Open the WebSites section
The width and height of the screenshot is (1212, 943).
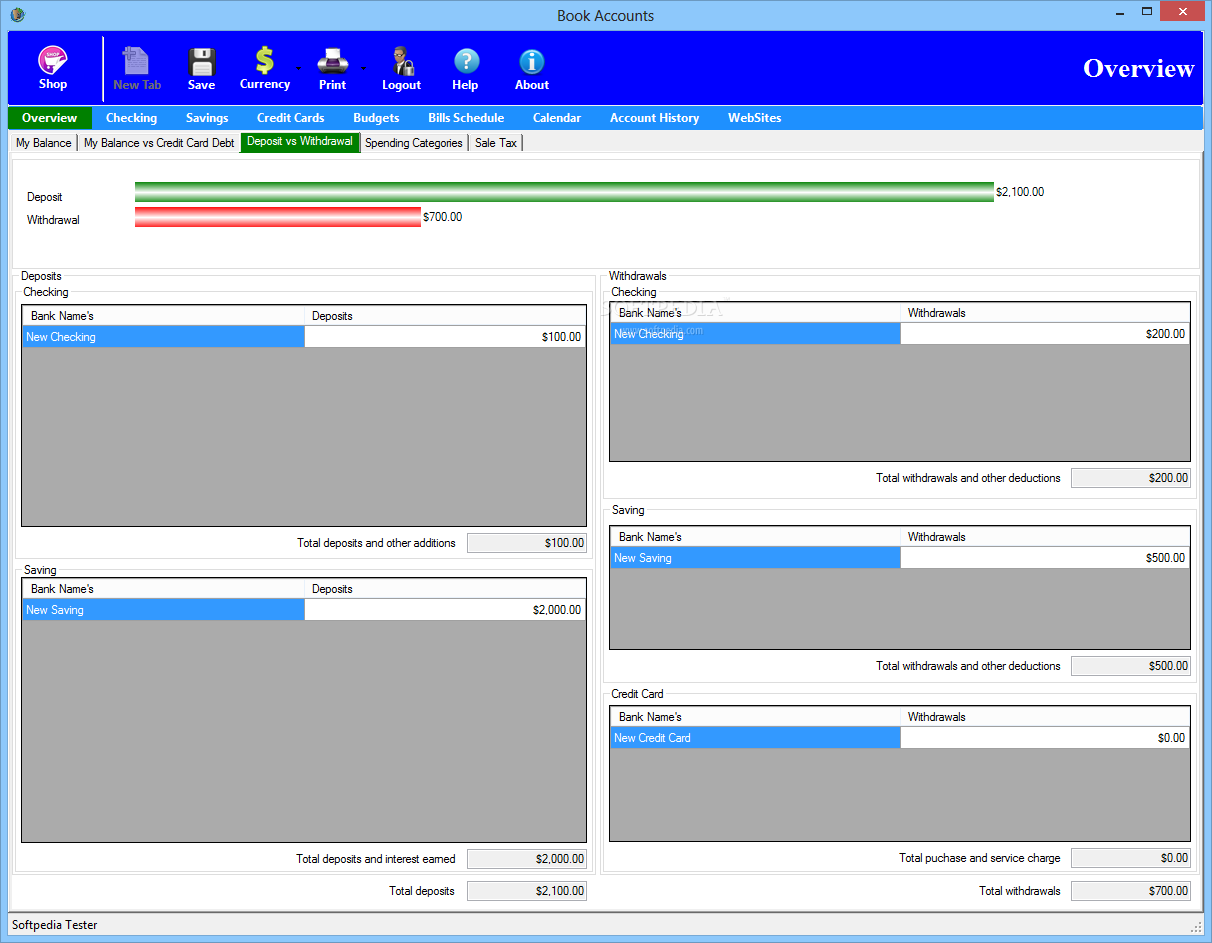pos(755,118)
